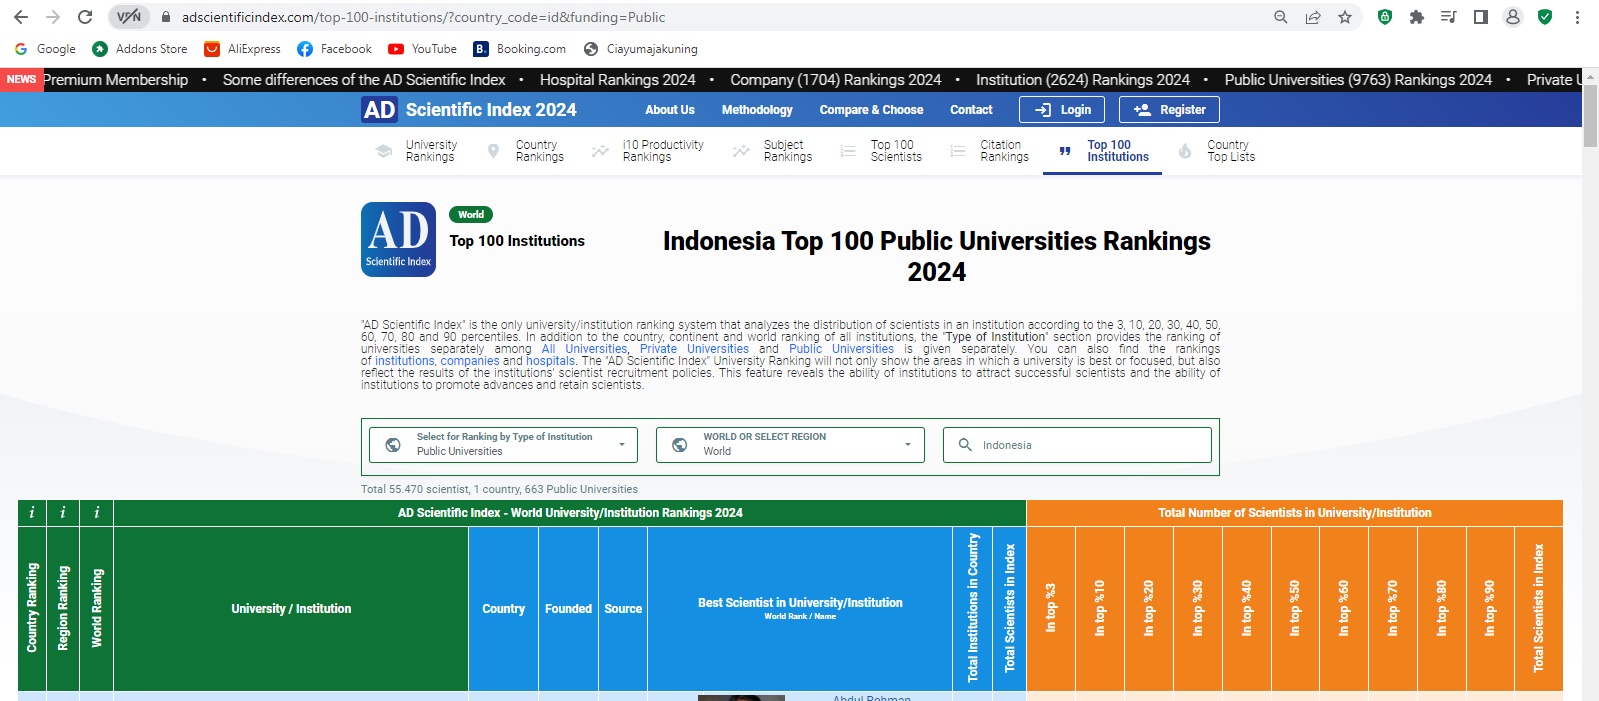Open the browser extensions puzzle icon
The width and height of the screenshot is (1599, 701).
coord(1416,17)
